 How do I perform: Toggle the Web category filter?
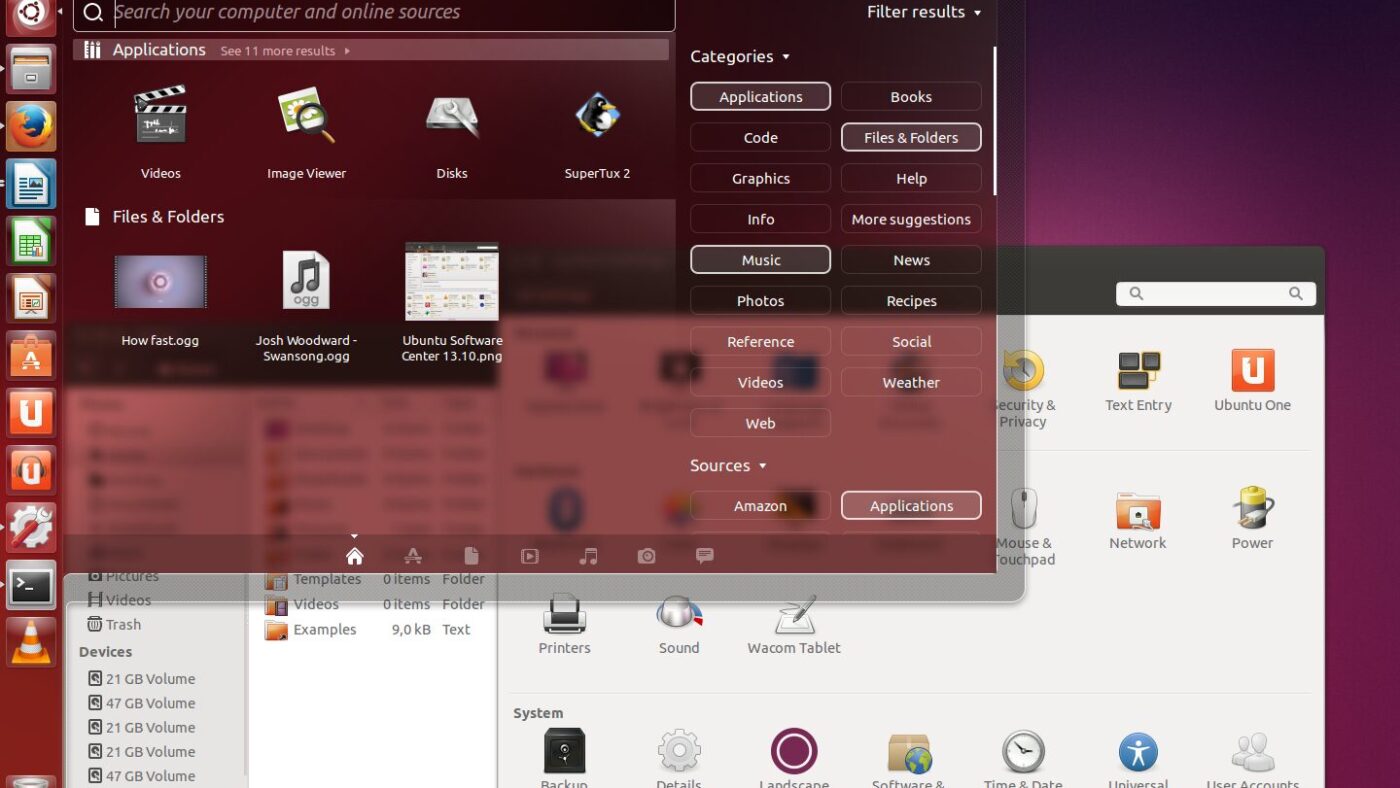click(x=760, y=423)
